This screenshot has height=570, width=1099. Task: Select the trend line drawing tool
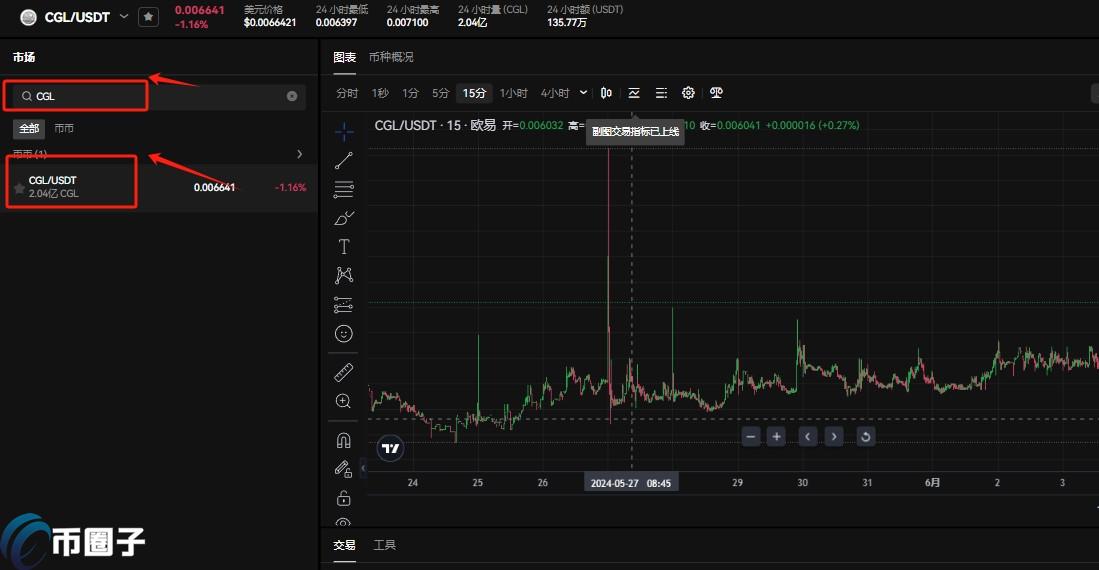click(344, 160)
